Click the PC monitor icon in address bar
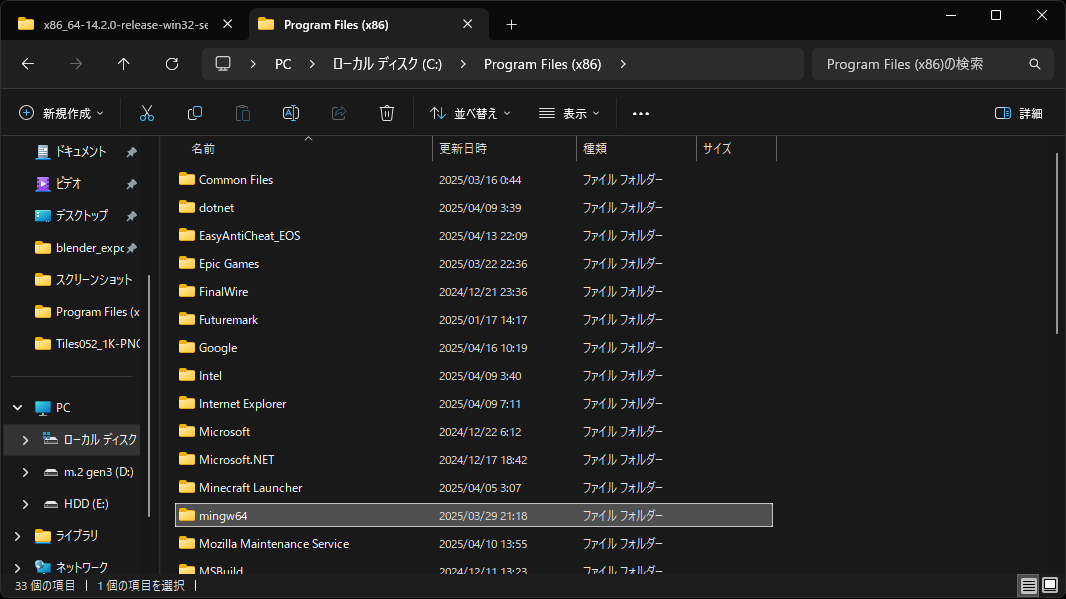The image size is (1066, 599). [x=223, y=64]
